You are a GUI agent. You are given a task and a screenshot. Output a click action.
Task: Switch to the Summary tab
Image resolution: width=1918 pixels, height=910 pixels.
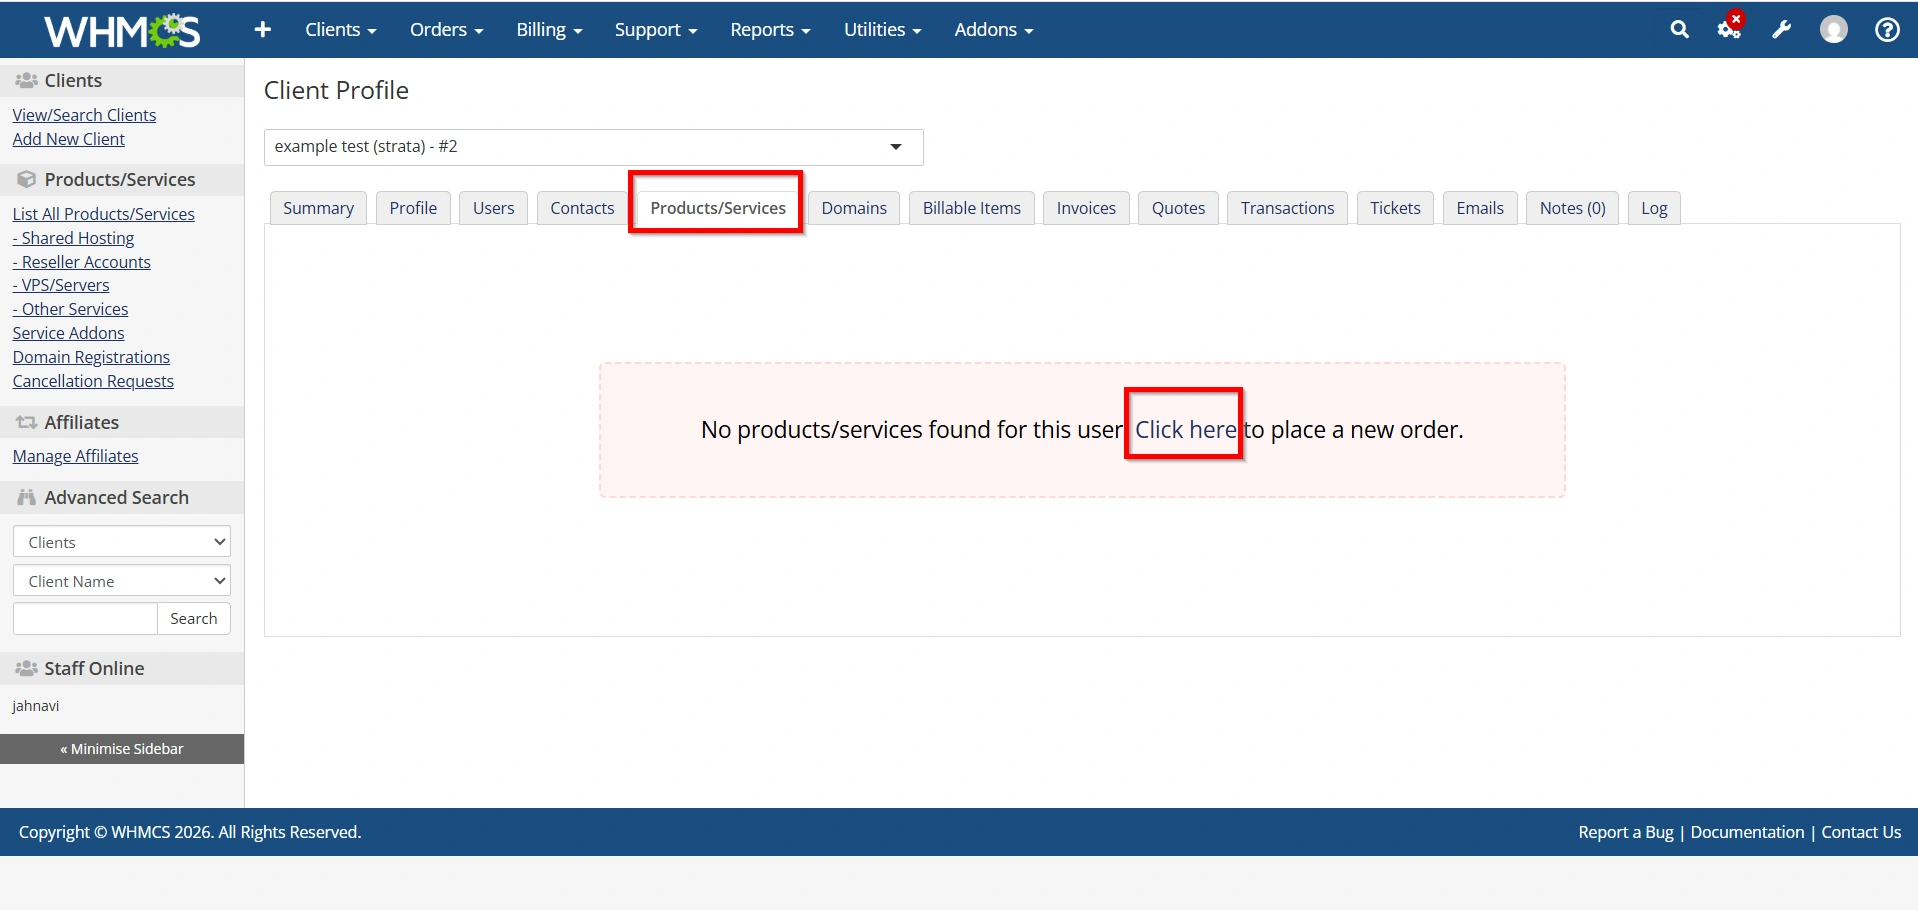click(318, 208)
